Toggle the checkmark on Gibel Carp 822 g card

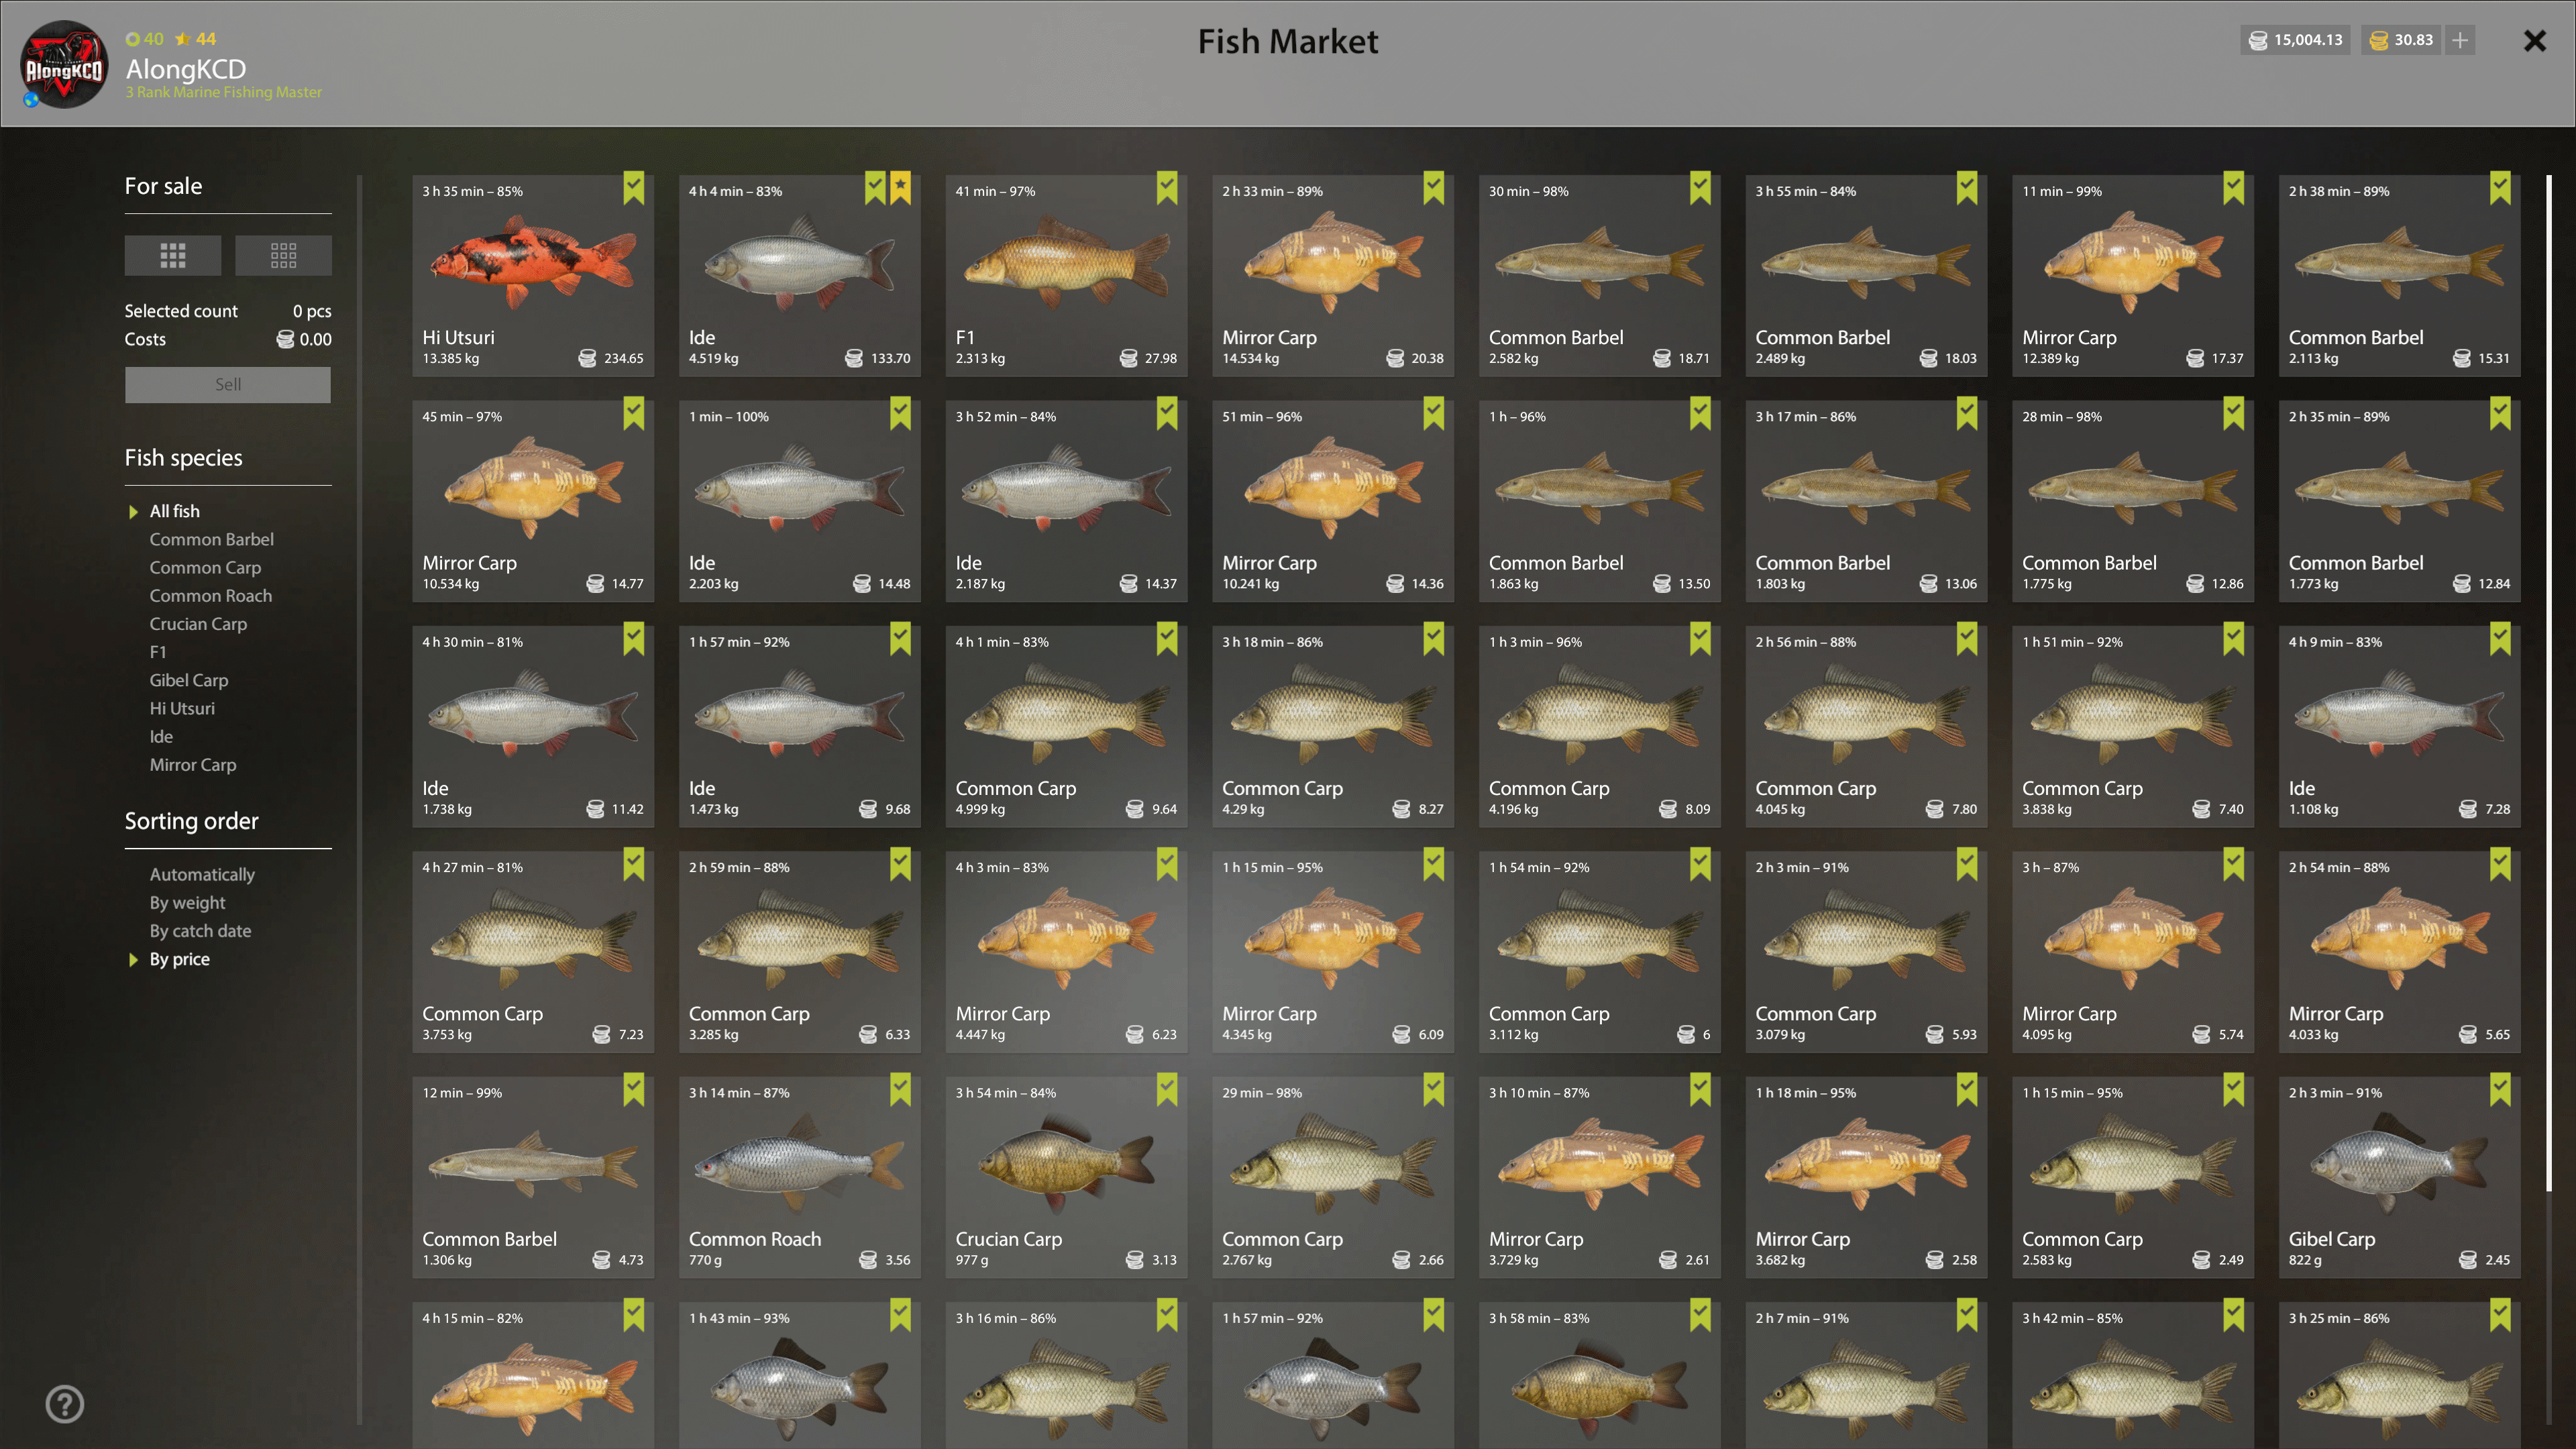click(2500, 1089)
